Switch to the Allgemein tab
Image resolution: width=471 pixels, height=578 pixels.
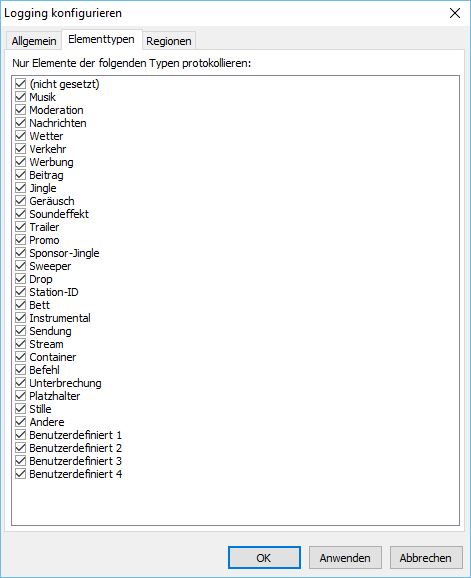click(x=34, y=41)
